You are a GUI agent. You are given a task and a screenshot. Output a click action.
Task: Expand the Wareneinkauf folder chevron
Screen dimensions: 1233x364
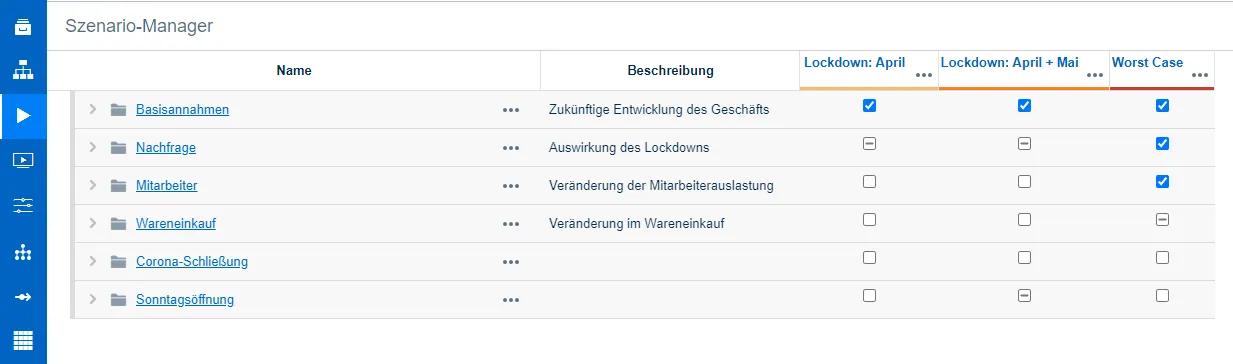tap(92, 223)
